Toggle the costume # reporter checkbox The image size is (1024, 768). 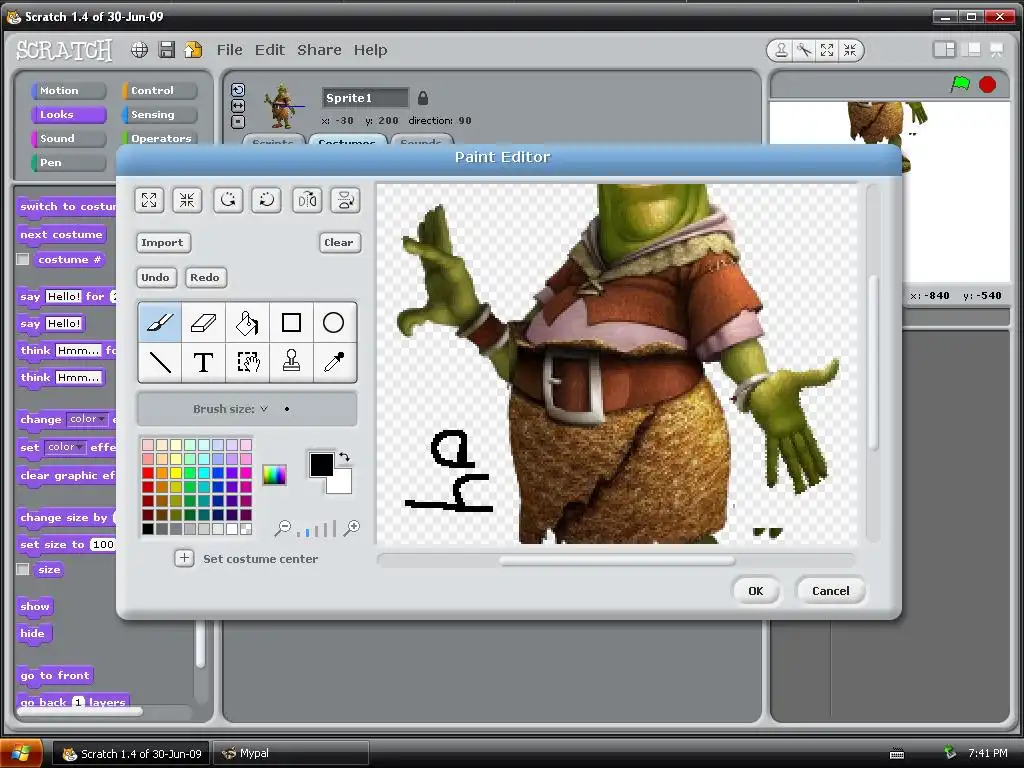pyautogui.click(x=23, y=259)
